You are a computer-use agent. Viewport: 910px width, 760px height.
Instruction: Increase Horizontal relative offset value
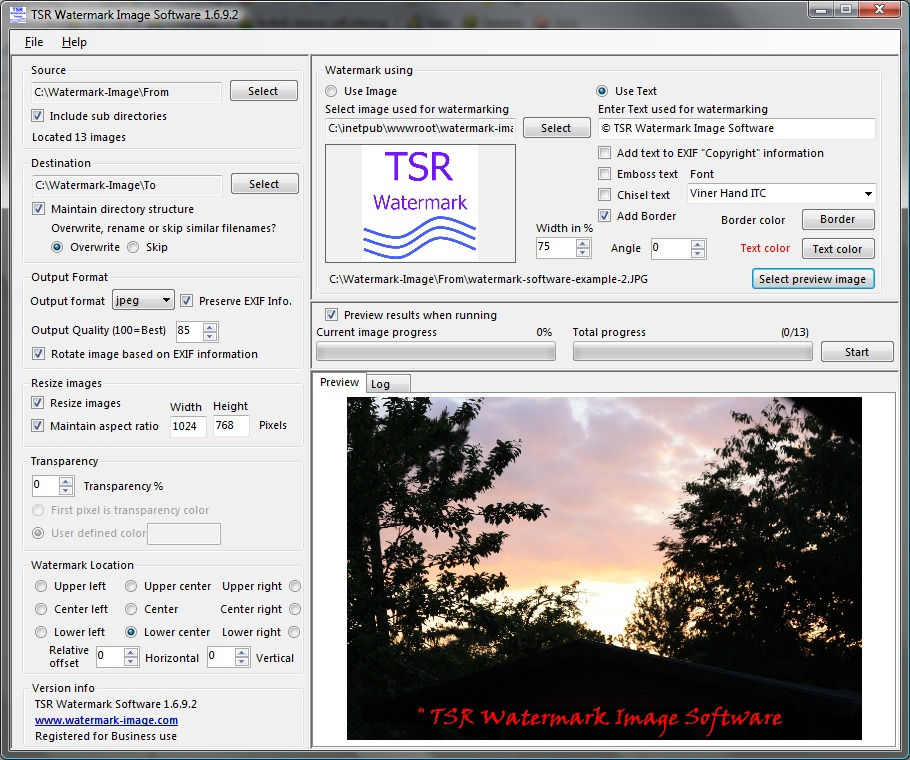pyautogui.click(x=131, y=653)
